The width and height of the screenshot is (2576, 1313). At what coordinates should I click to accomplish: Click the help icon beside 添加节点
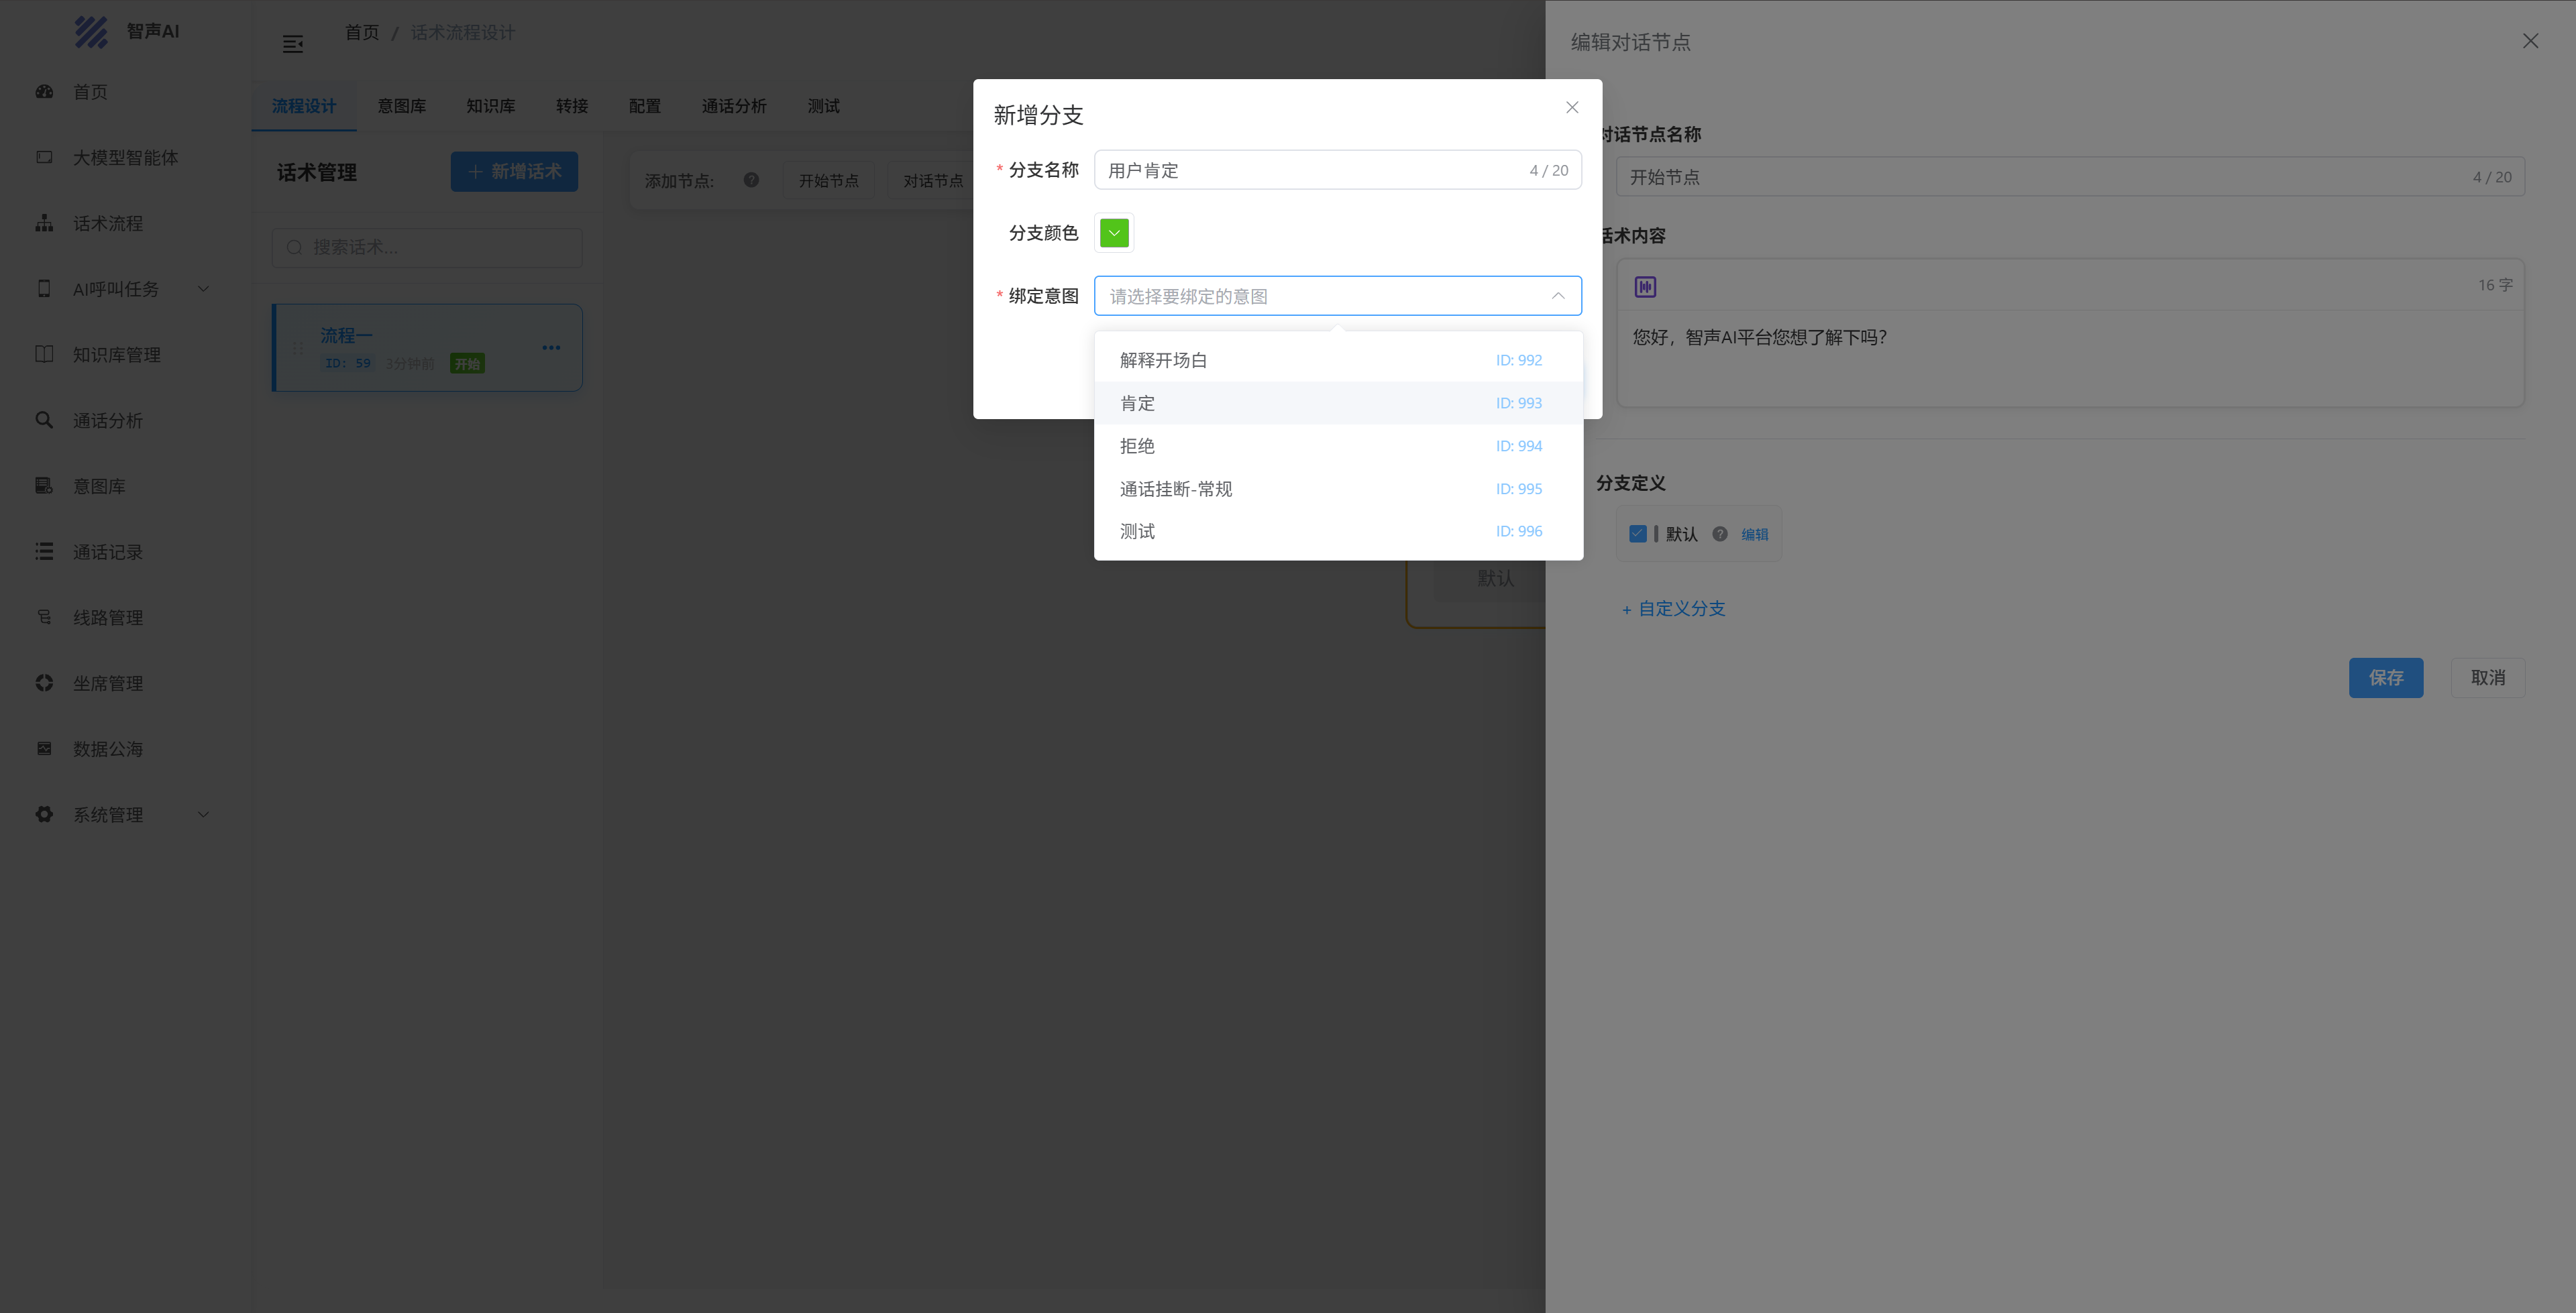[751, 180]
